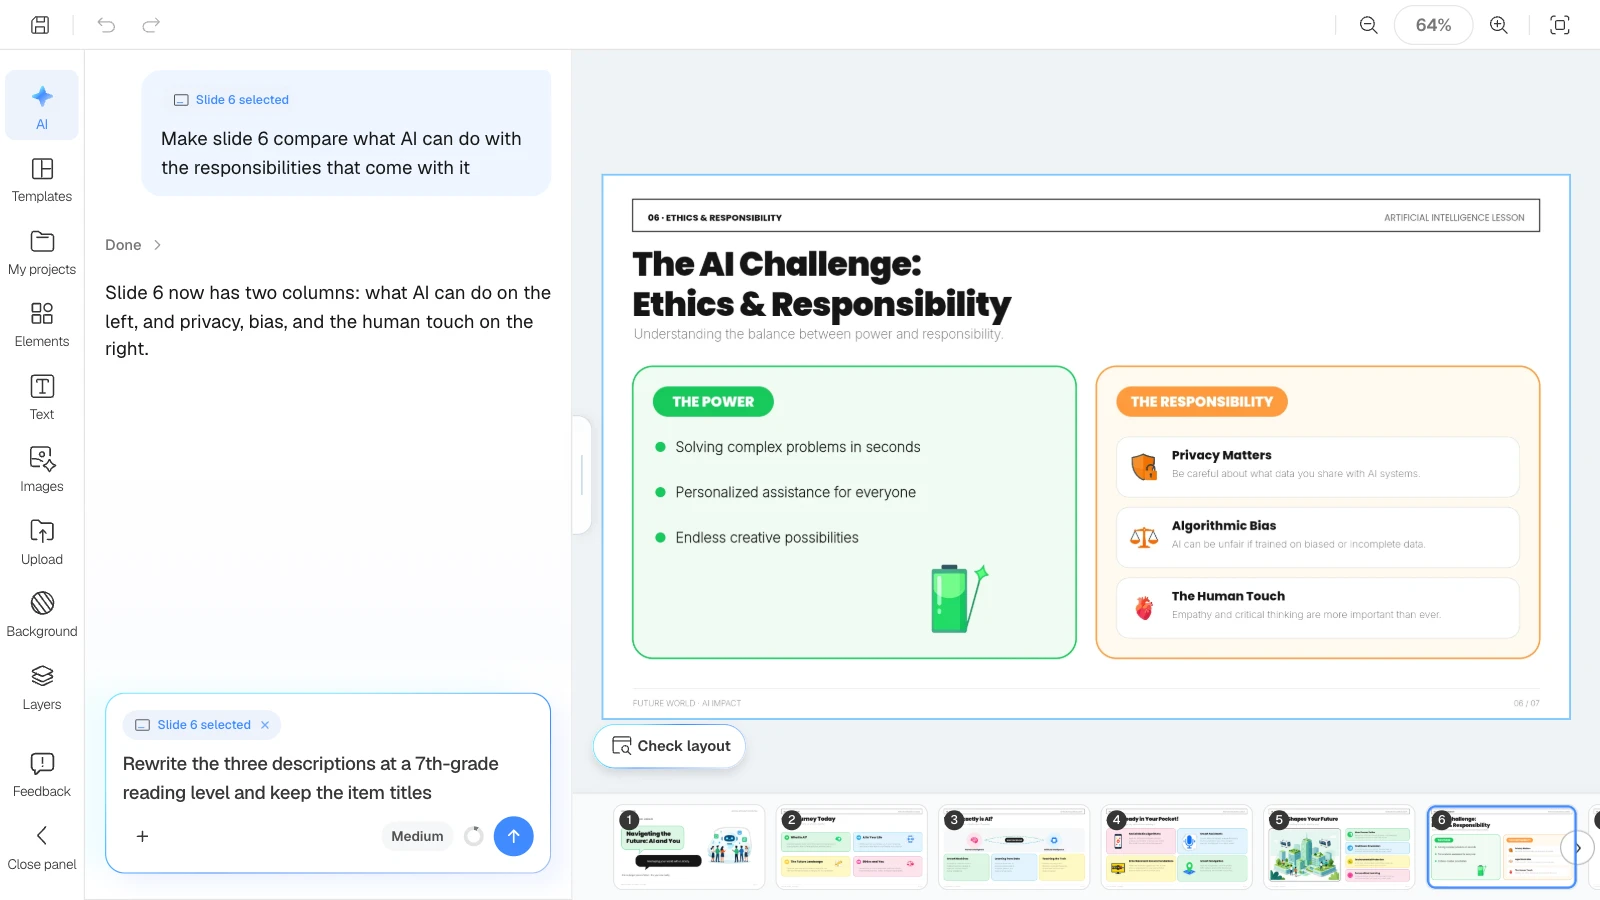This screenshot has width=1600, height=900.
Task: Open the Images panel
Action: coord(42,469)
